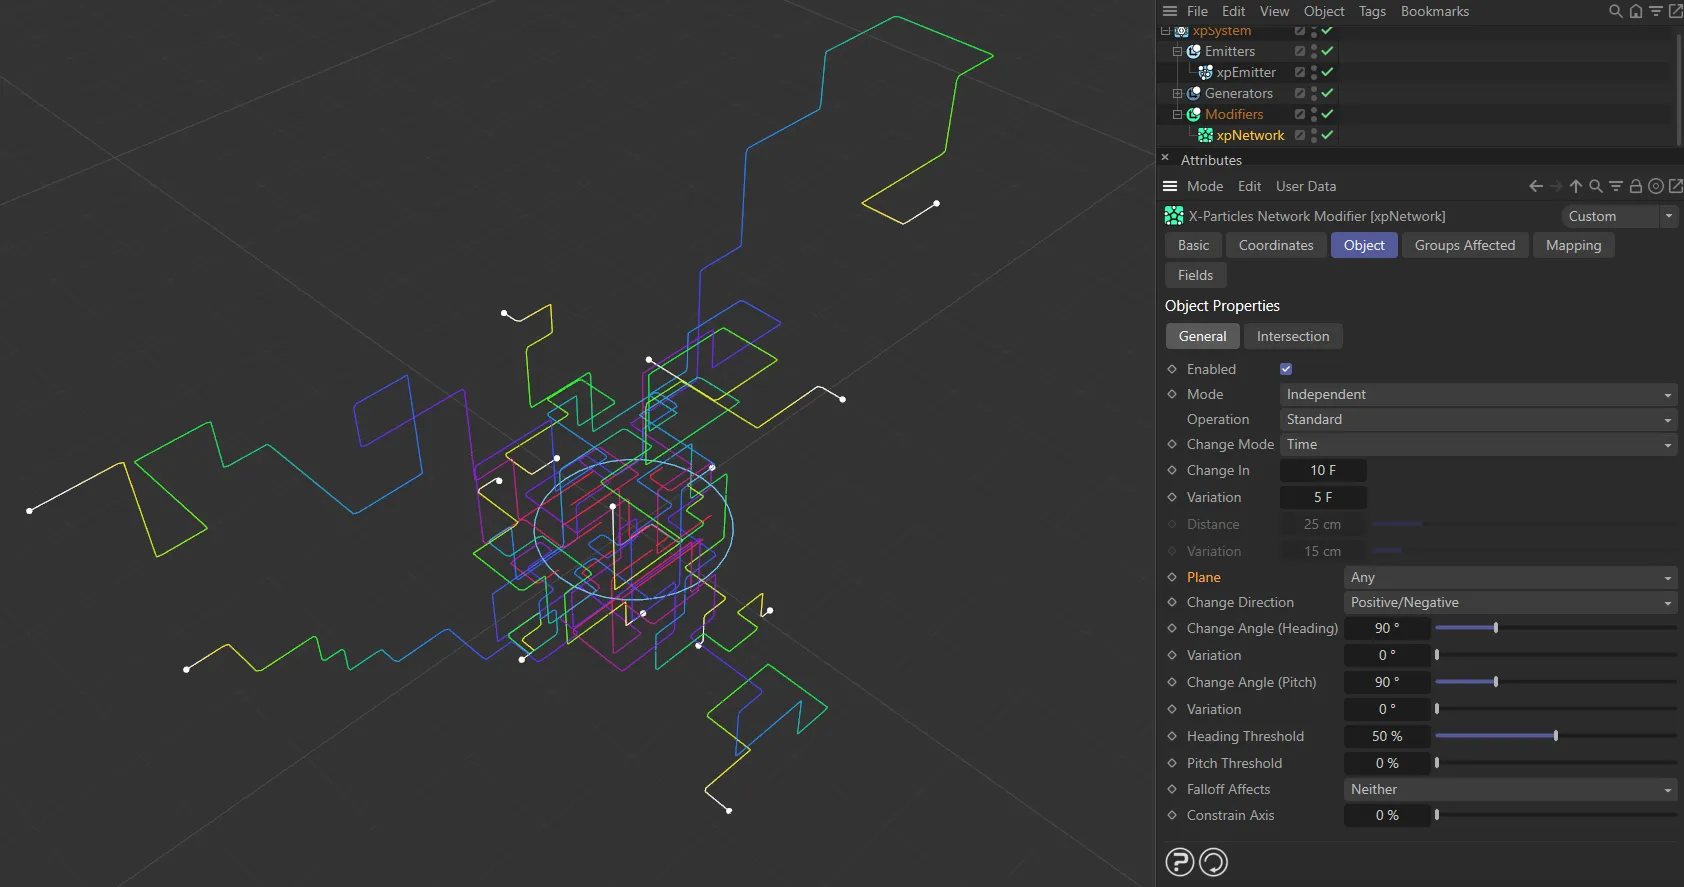Click the help question mark icon
This screenshot has height=887, width=1684.
click(1180, 862)
